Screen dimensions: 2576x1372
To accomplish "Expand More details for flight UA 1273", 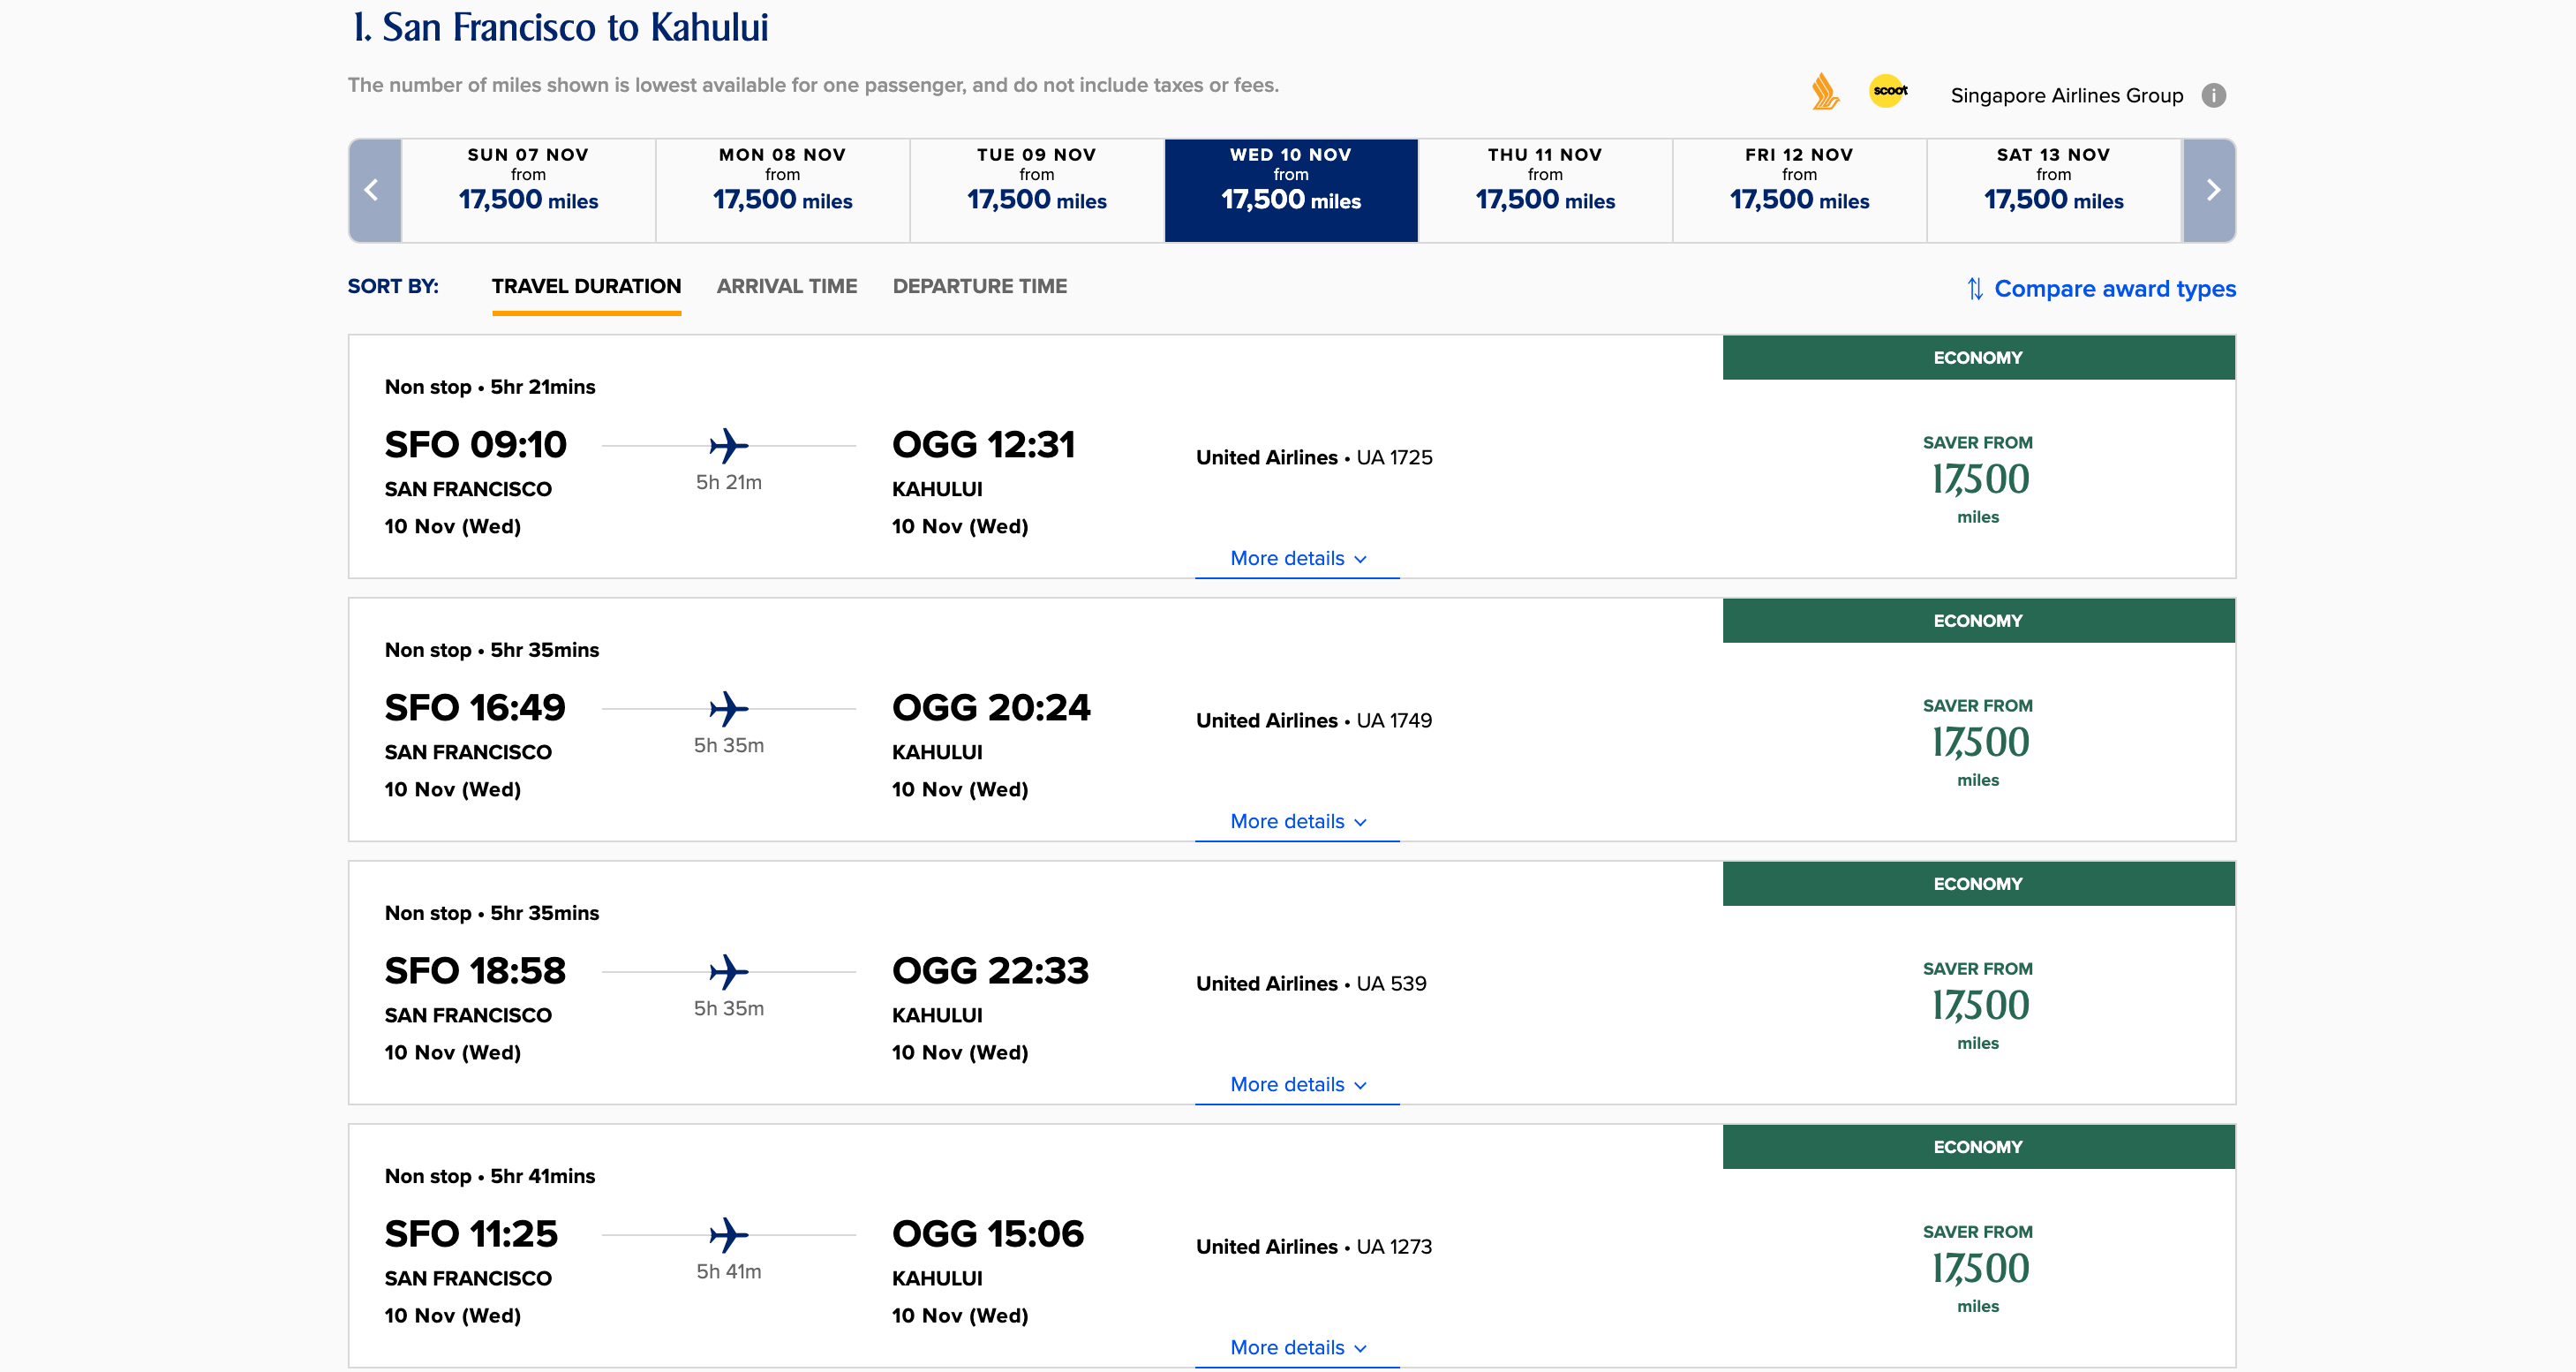I will tap(1297, 1347).
